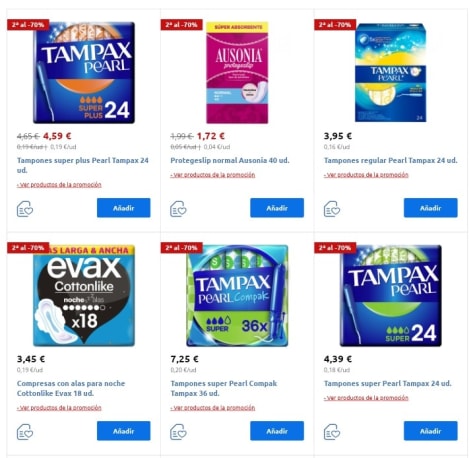Viewport: 475px width, 458px height.
Task: Add Tampax regular Pearl to favorites list icon
Action: point(332,209)
